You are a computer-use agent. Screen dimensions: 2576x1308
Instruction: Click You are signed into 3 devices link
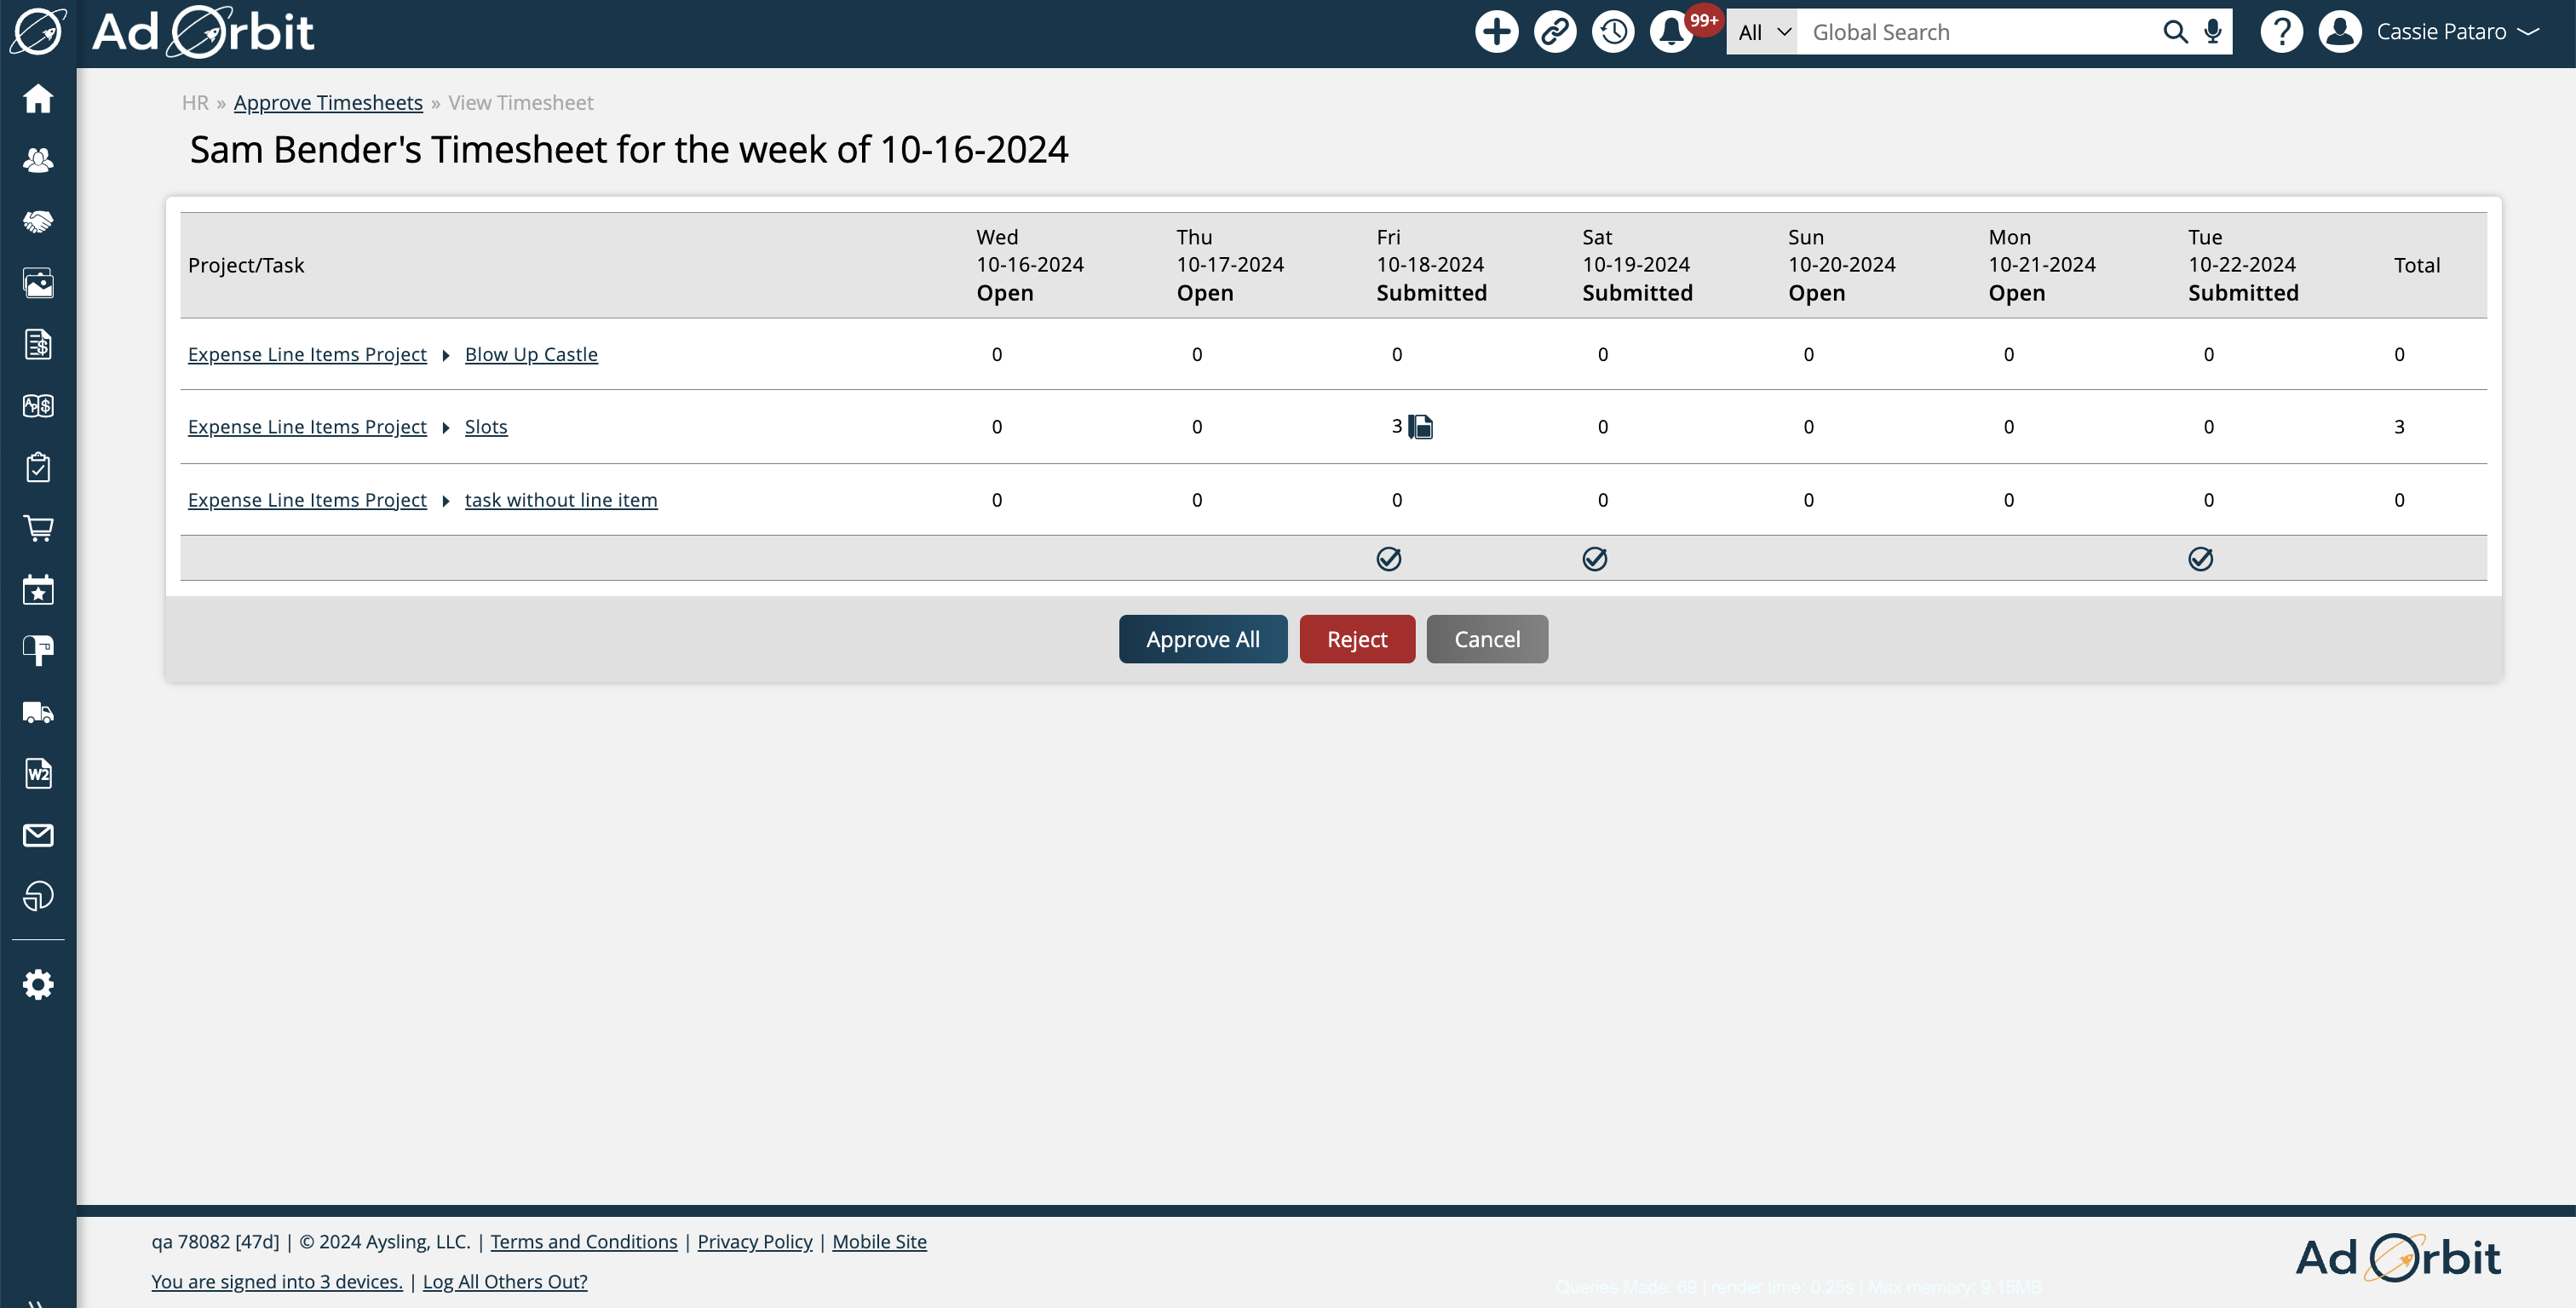point(277,1281)
